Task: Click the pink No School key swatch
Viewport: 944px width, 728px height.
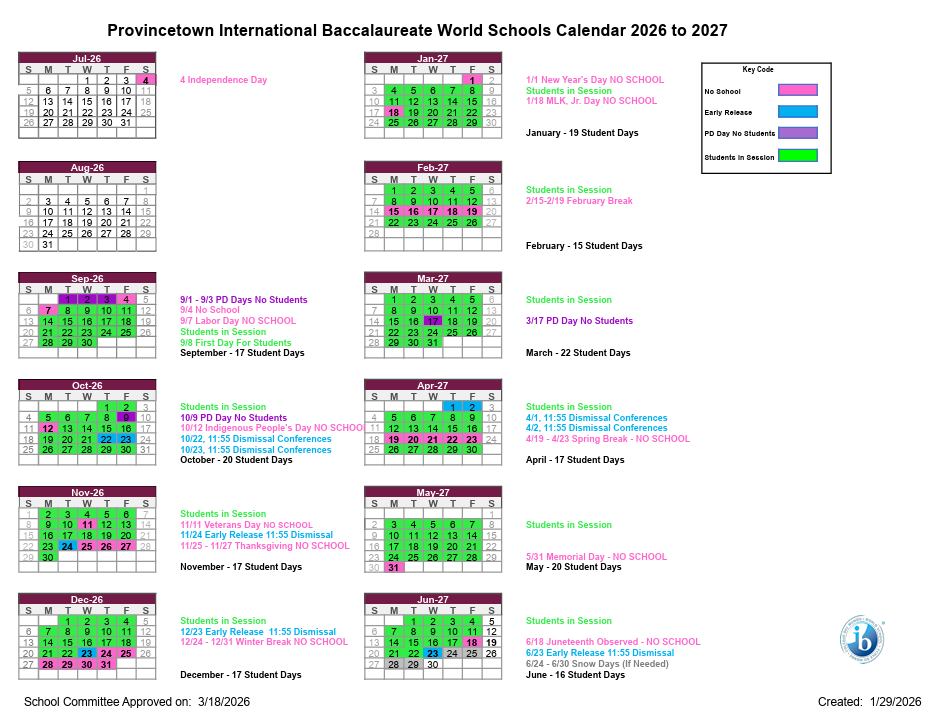Action: 798,90
